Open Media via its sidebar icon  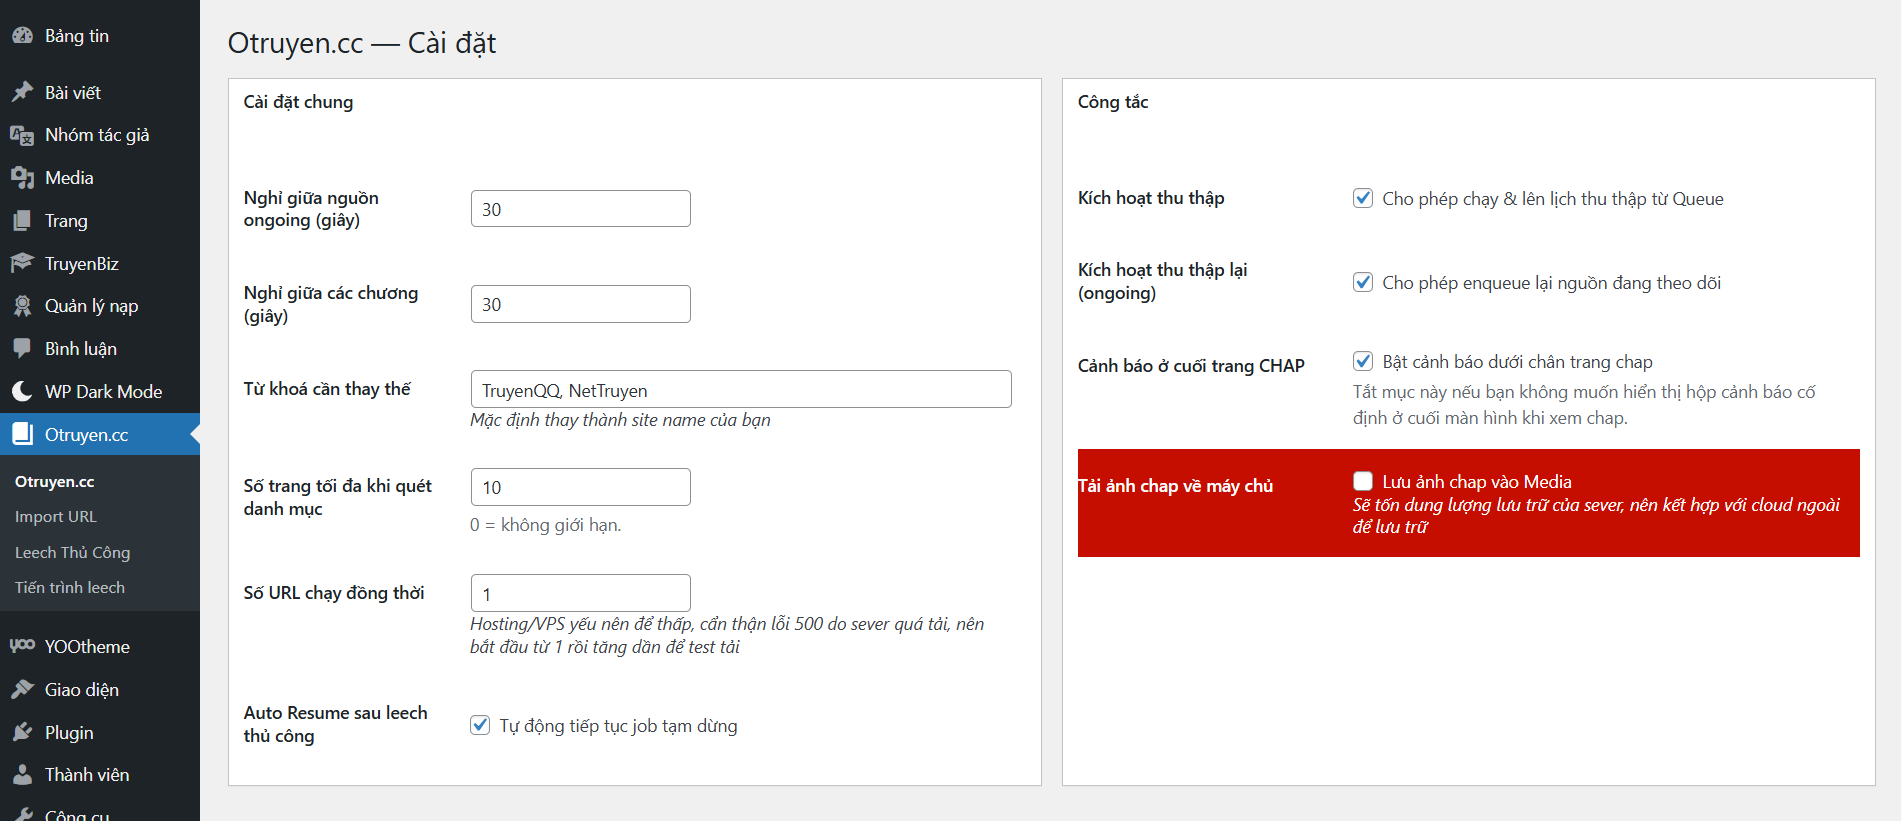[22, 178]
